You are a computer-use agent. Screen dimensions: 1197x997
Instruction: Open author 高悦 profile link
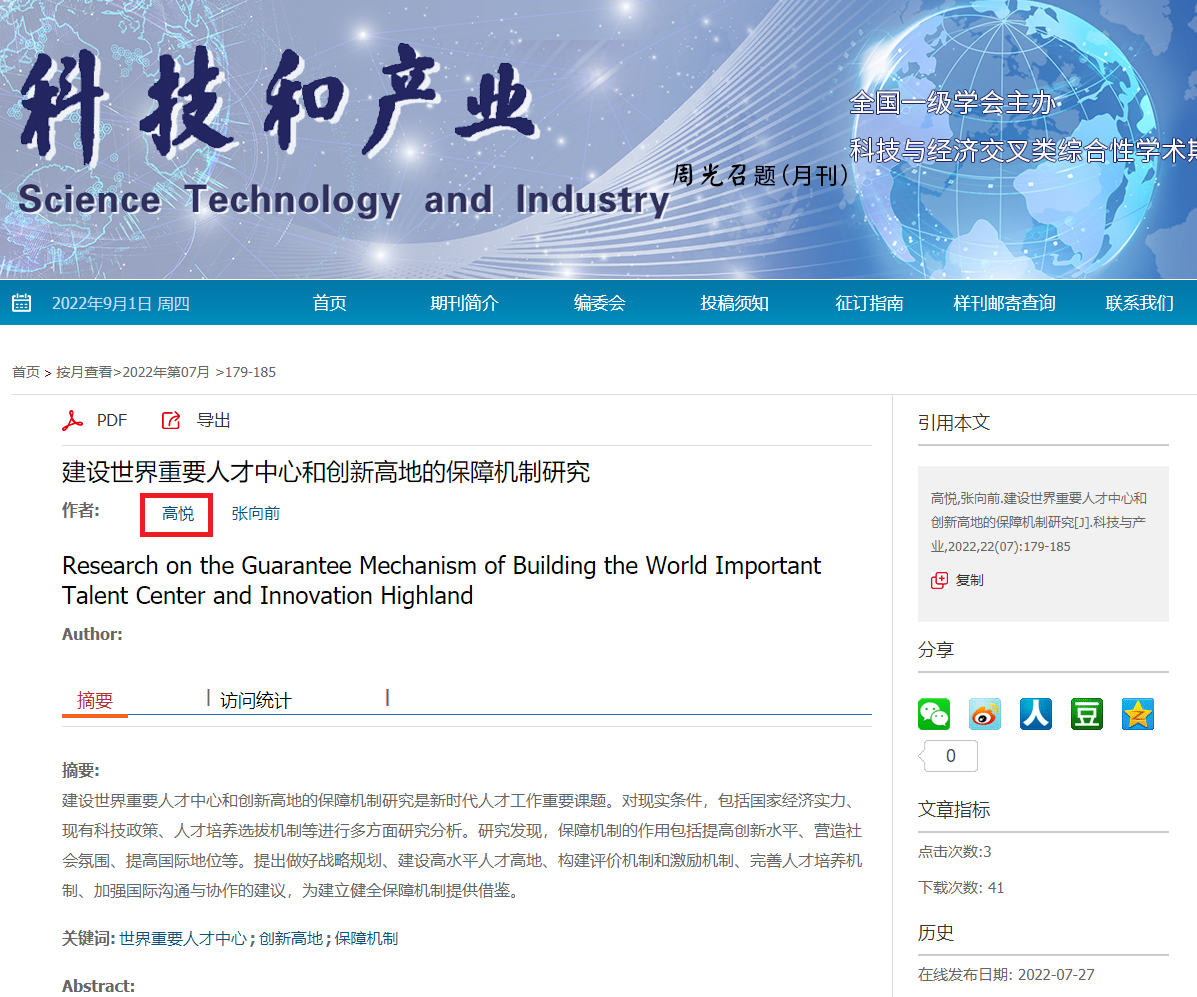point(178,514)
